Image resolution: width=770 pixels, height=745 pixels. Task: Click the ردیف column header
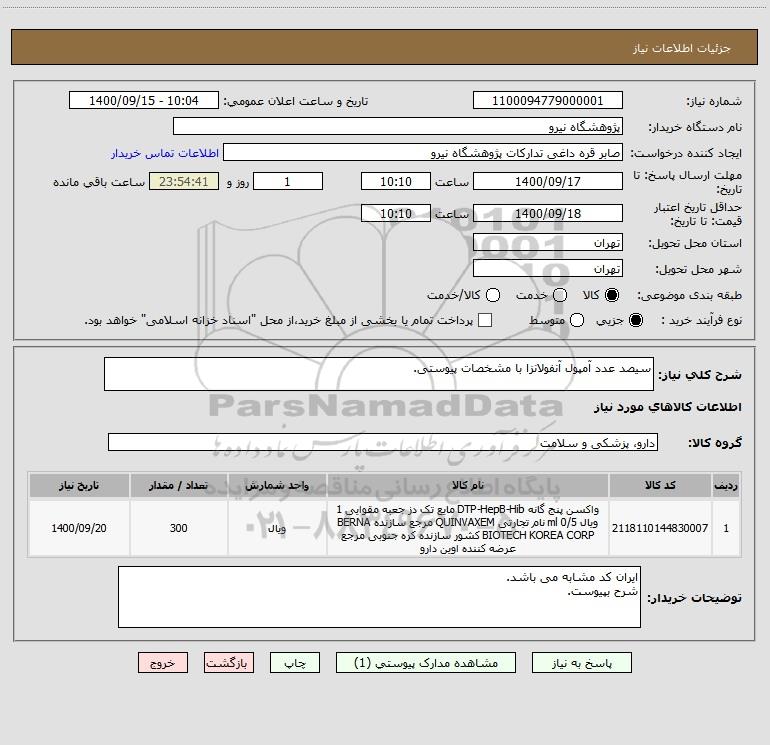726,485
